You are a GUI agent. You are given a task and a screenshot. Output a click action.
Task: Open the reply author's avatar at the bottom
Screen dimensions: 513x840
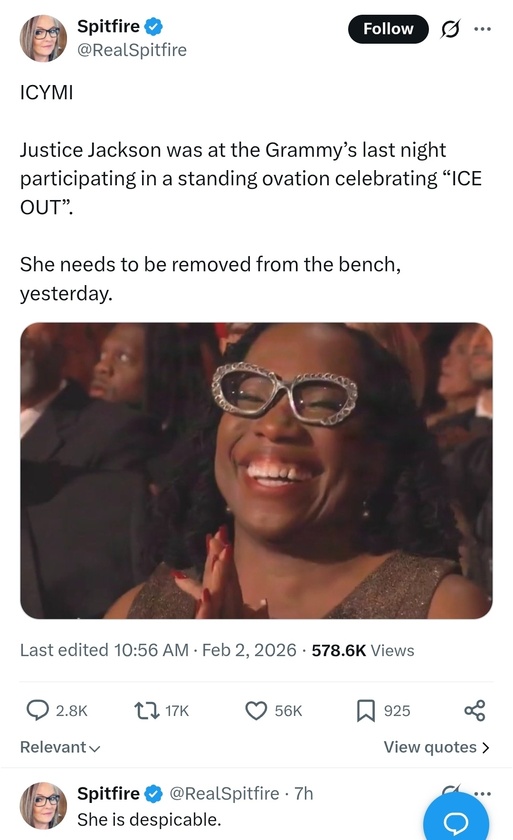click(x=43, y=806)
